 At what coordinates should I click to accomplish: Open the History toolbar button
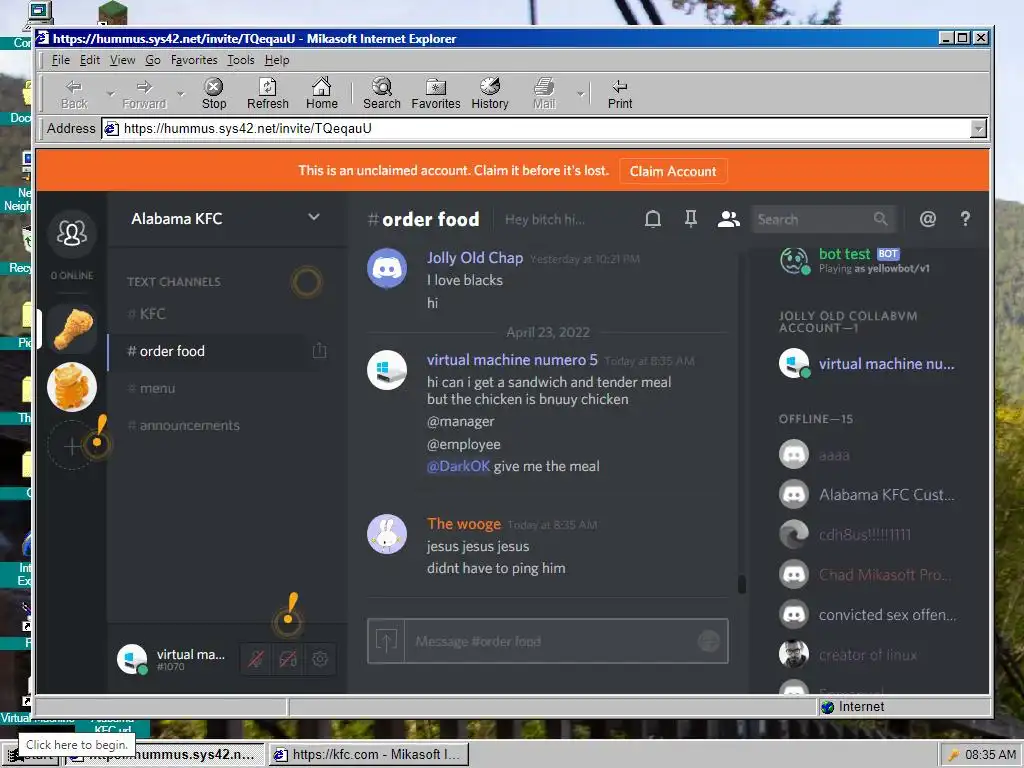(x=490, y=94)
